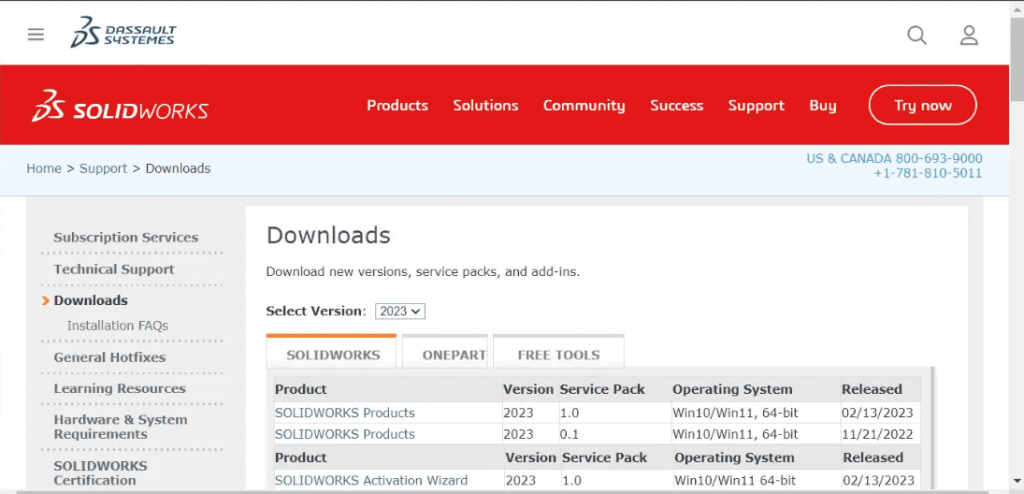Open SOLIDWORKS Certification sidebar link
The height and width of the screenshot is (494, 1024).
[101, 473]
